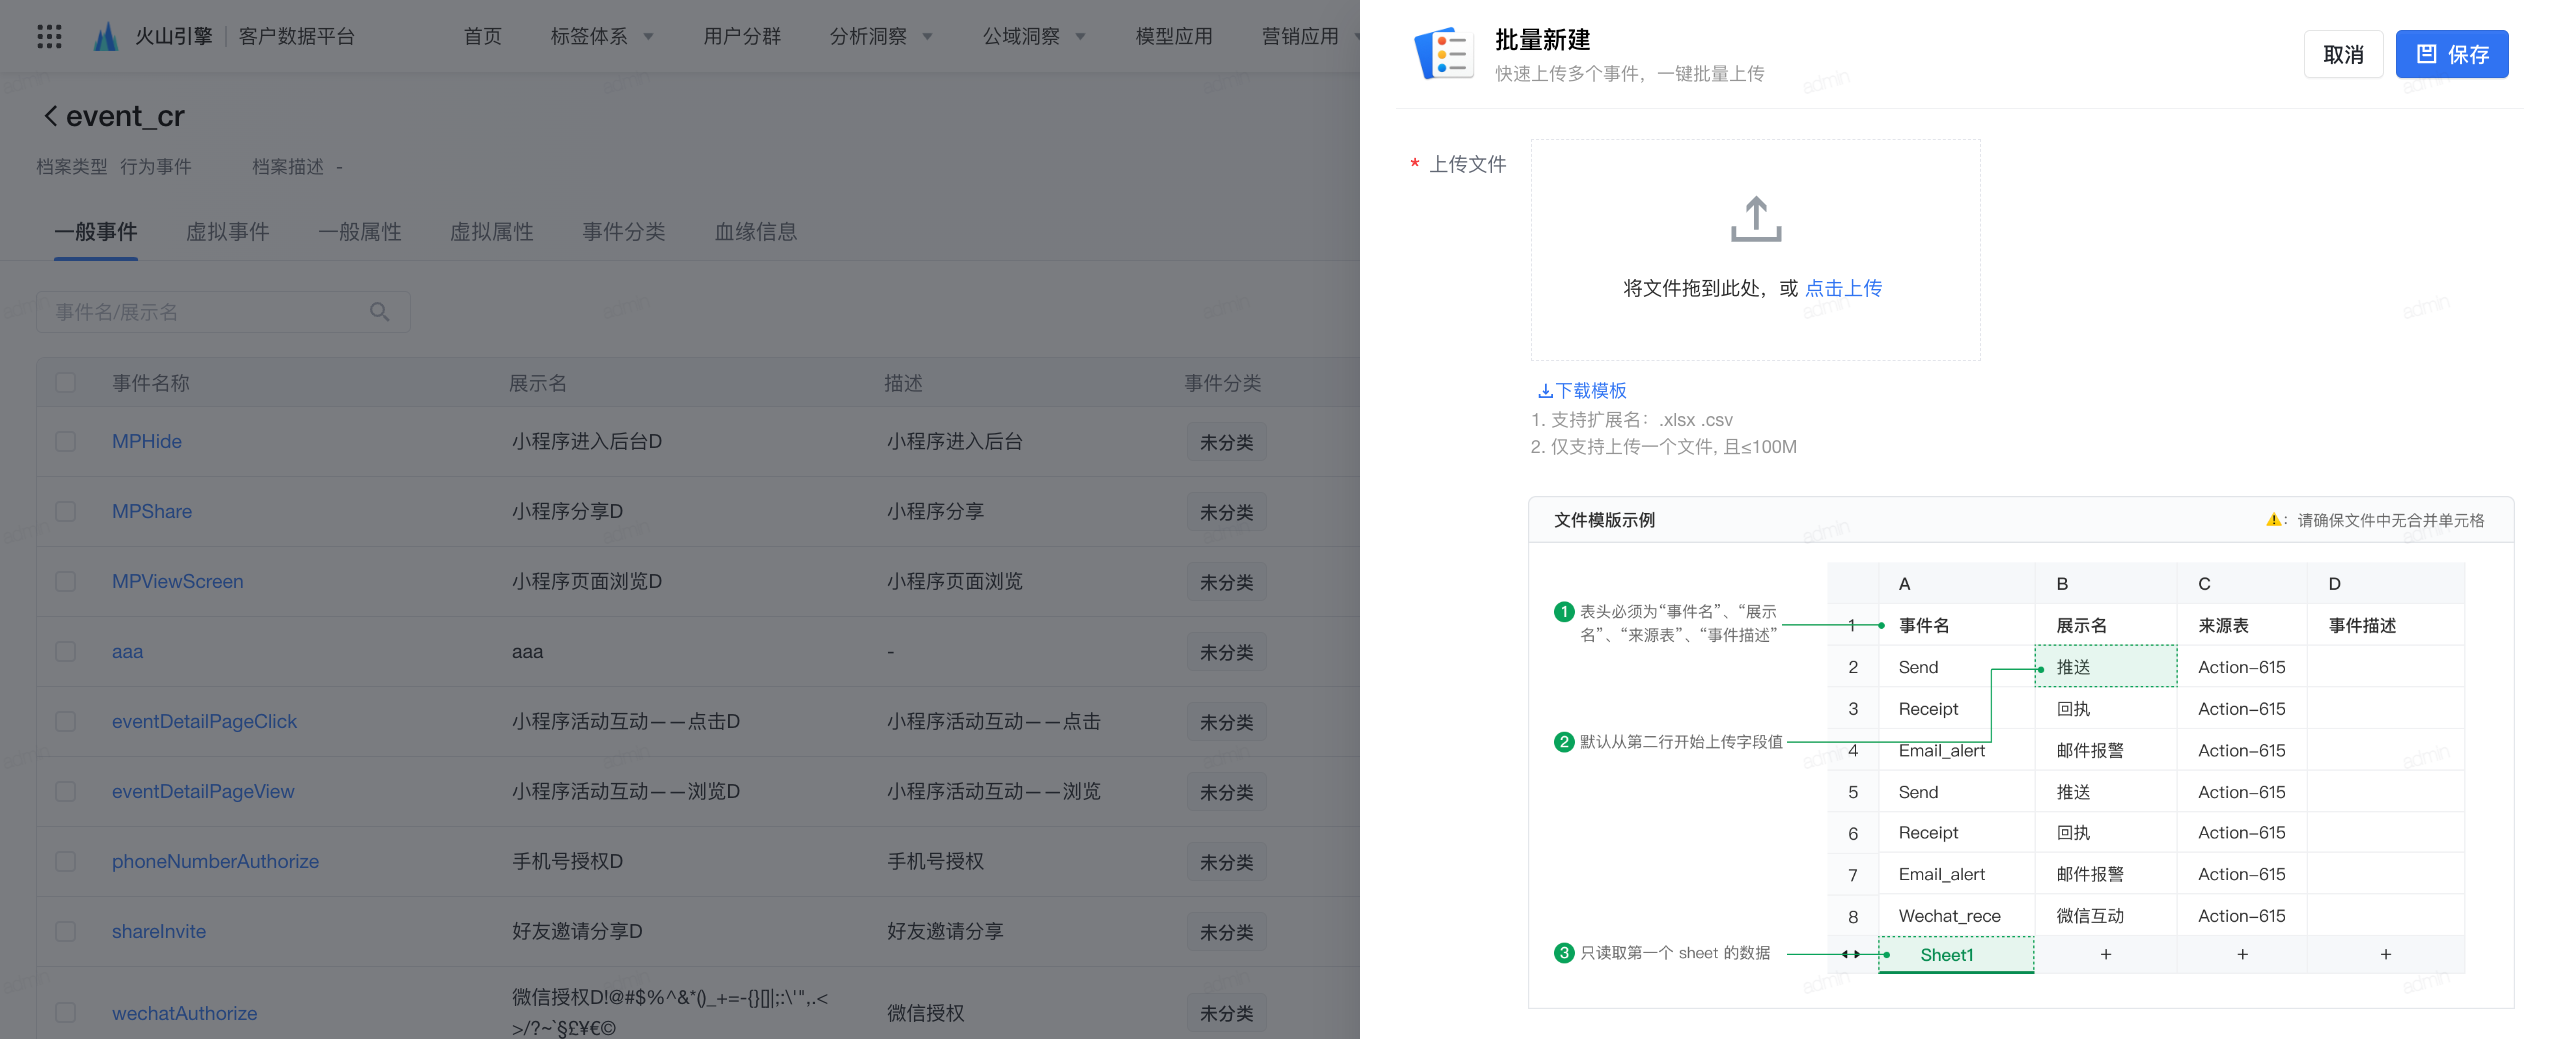Open the aaa event link
Viewport: 2560px width, 1039px height.
click(x=127, y=651)
